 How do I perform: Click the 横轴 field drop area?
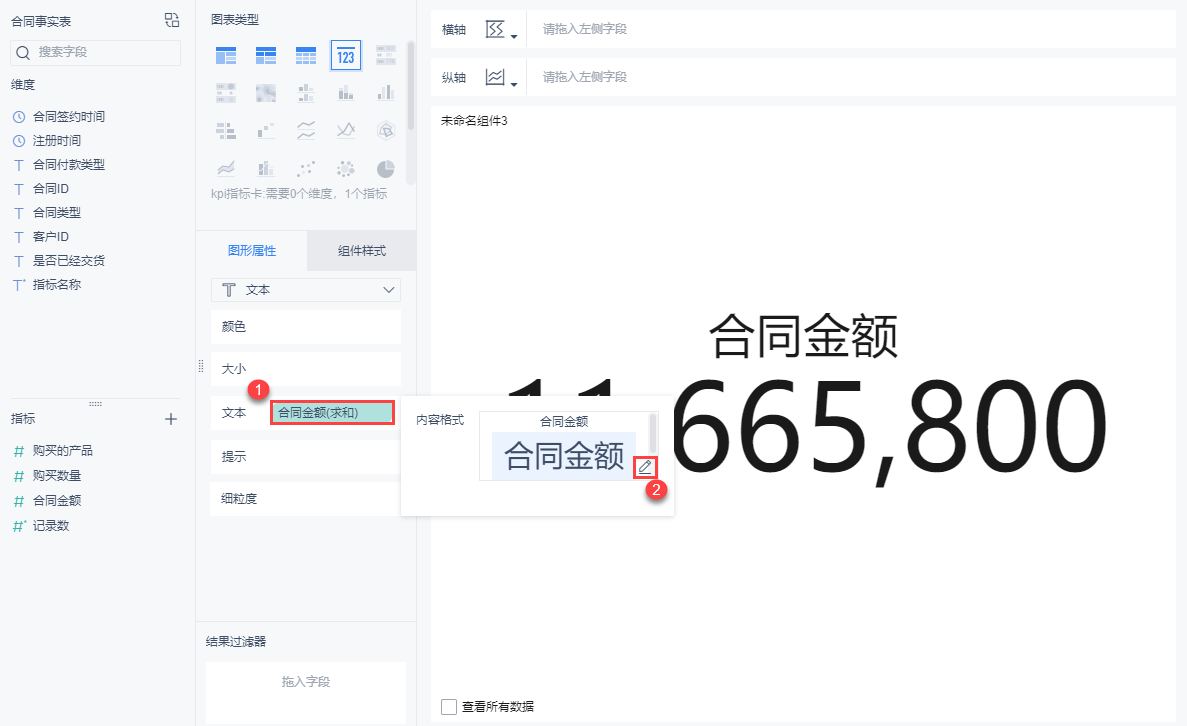tap(851, 30)
